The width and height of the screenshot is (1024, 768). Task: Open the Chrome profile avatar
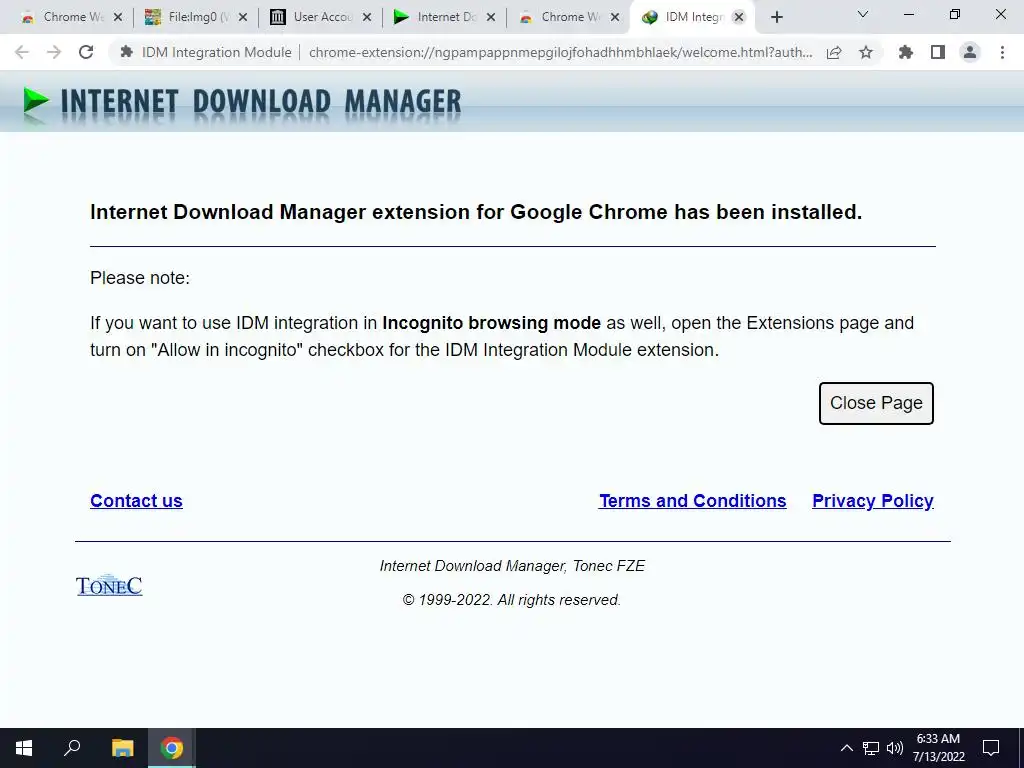970,52
